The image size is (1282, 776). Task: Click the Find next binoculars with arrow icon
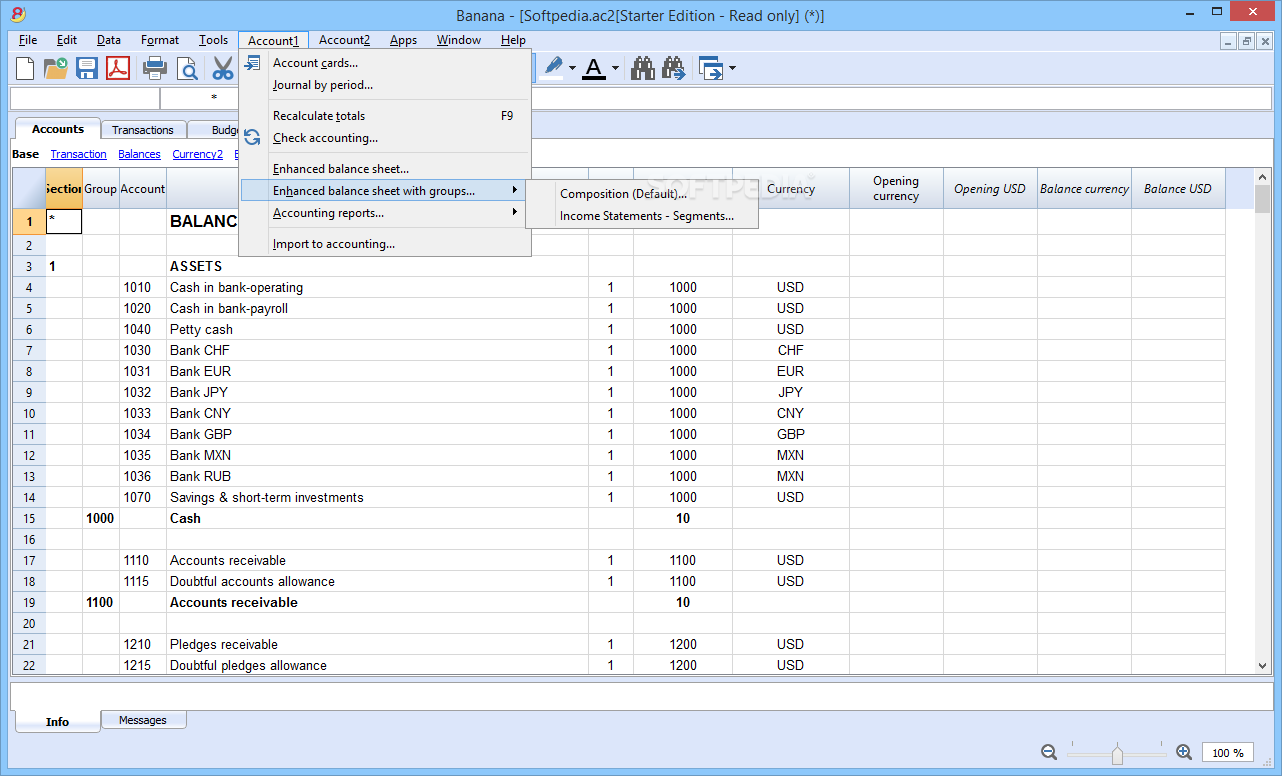tap(674, 68)
